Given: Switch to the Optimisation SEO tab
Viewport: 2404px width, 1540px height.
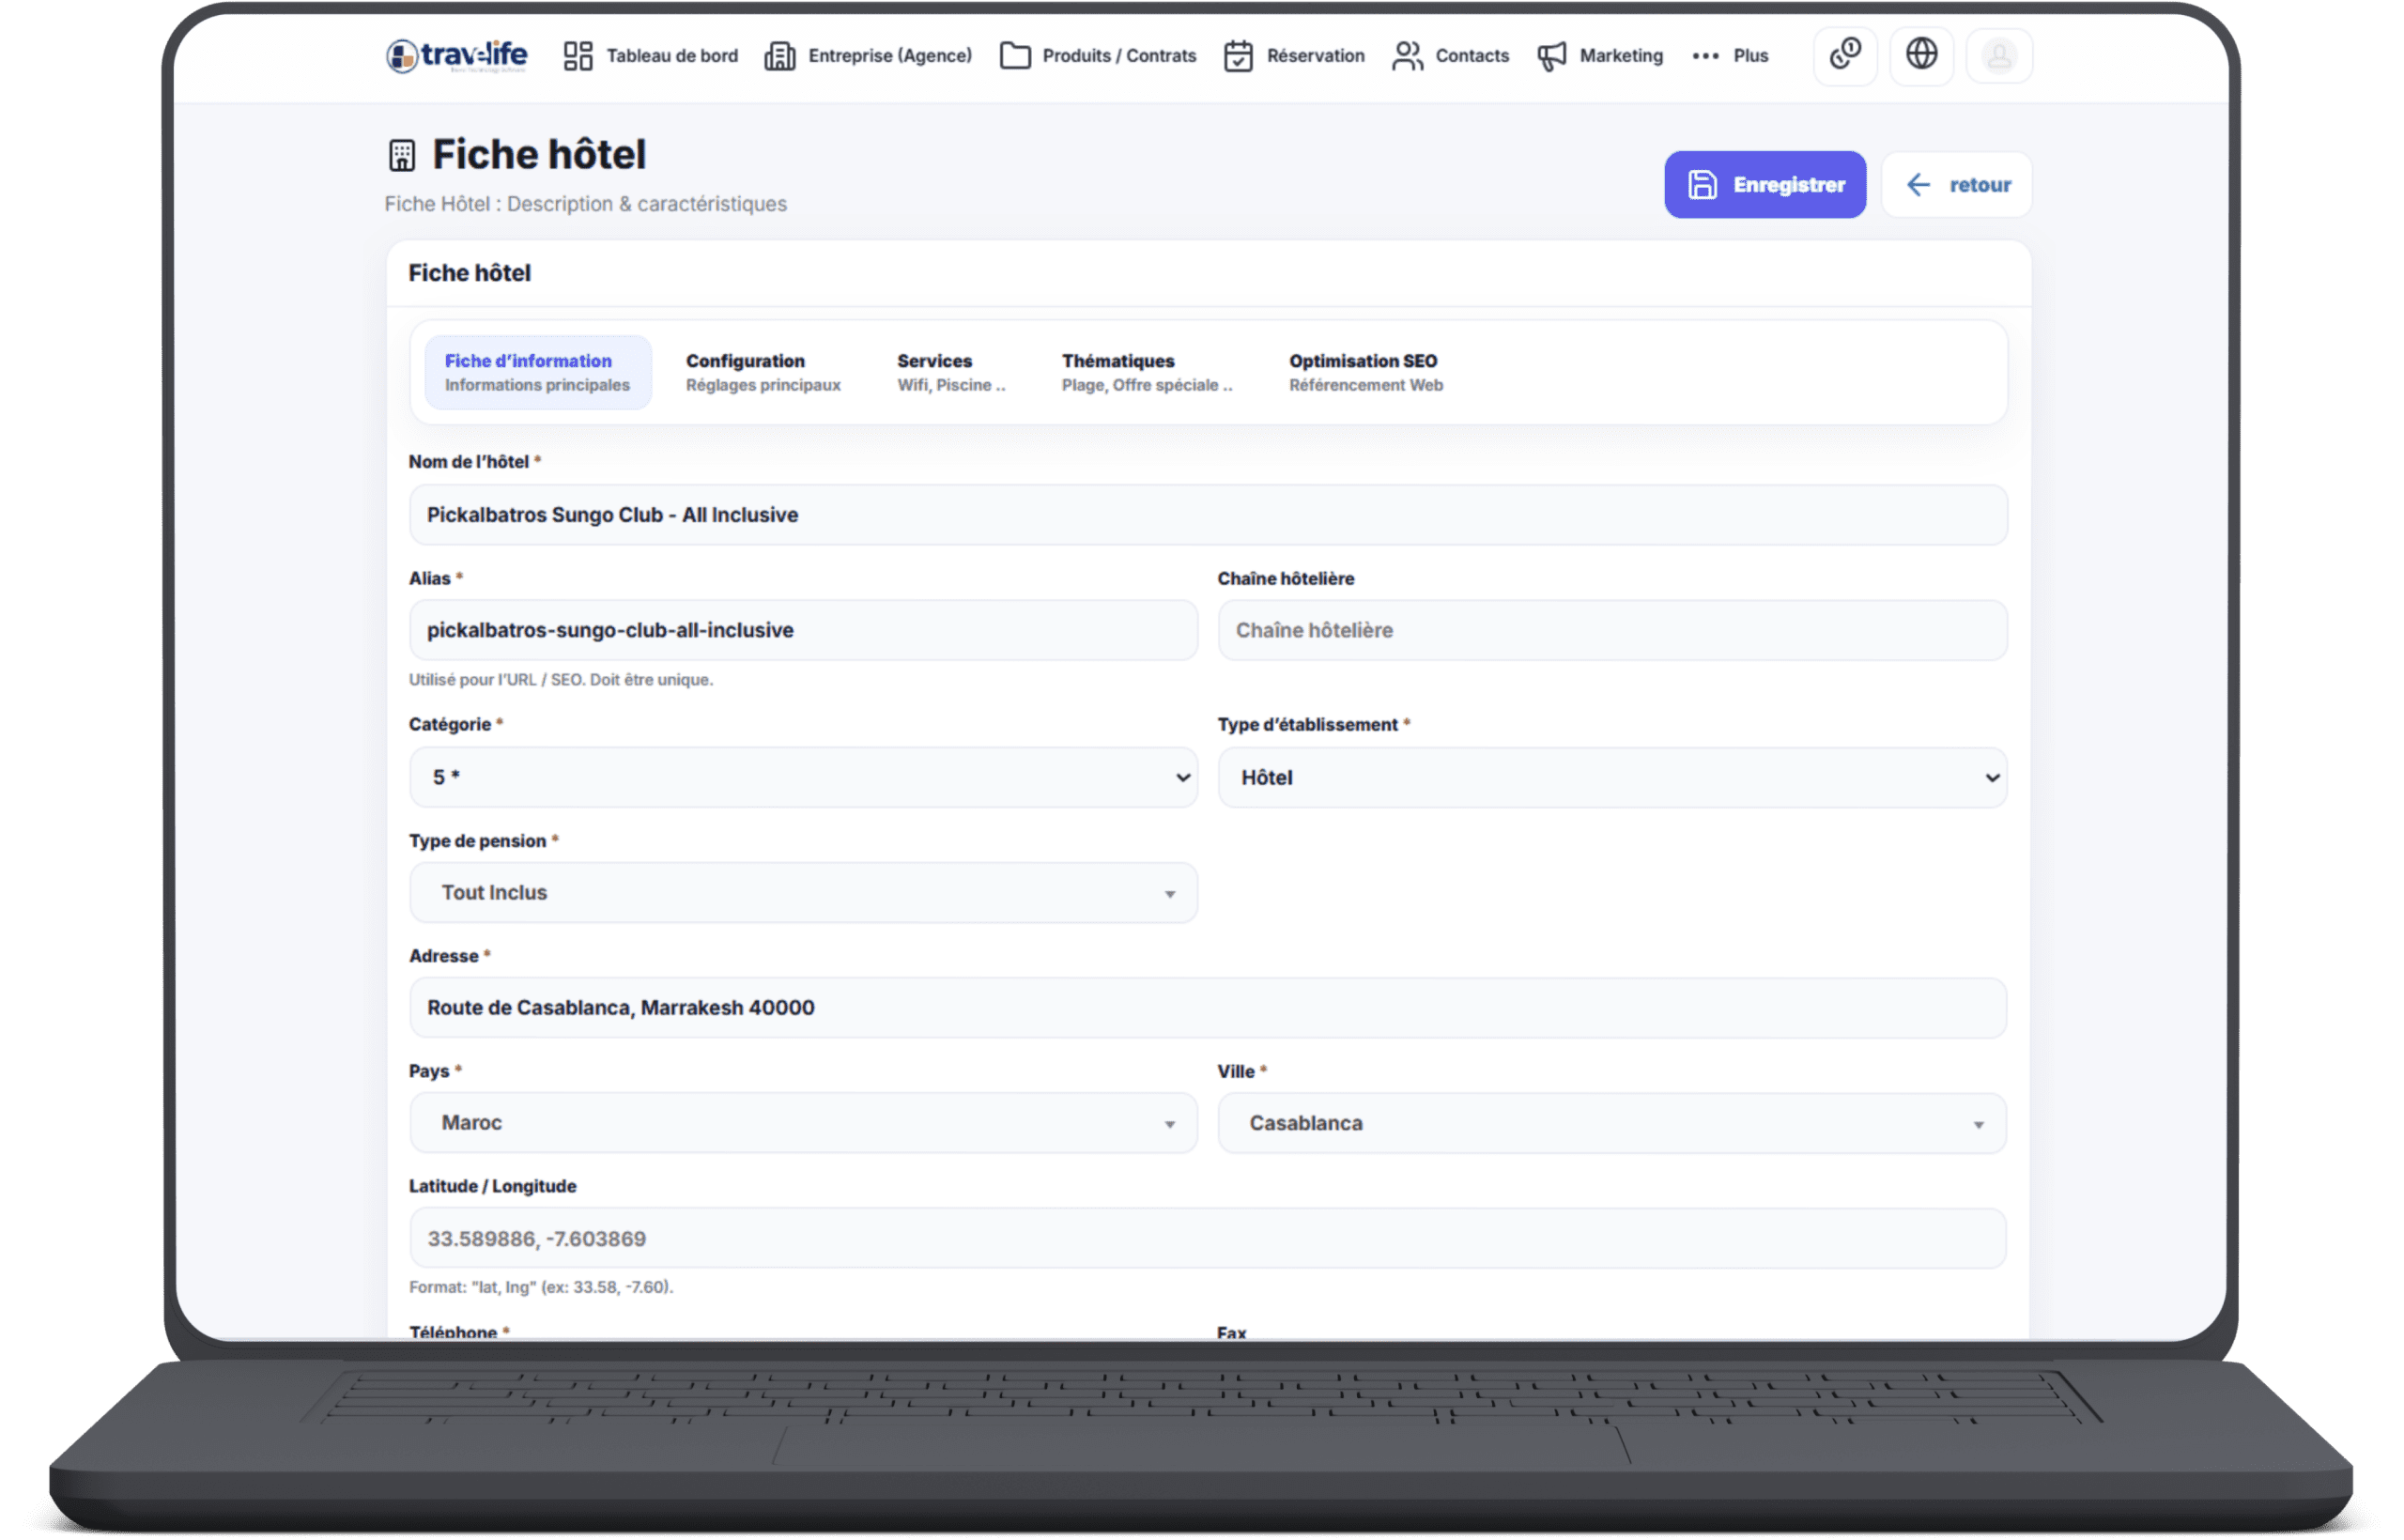Looking at the screenshot, I should pos(1365,372).
